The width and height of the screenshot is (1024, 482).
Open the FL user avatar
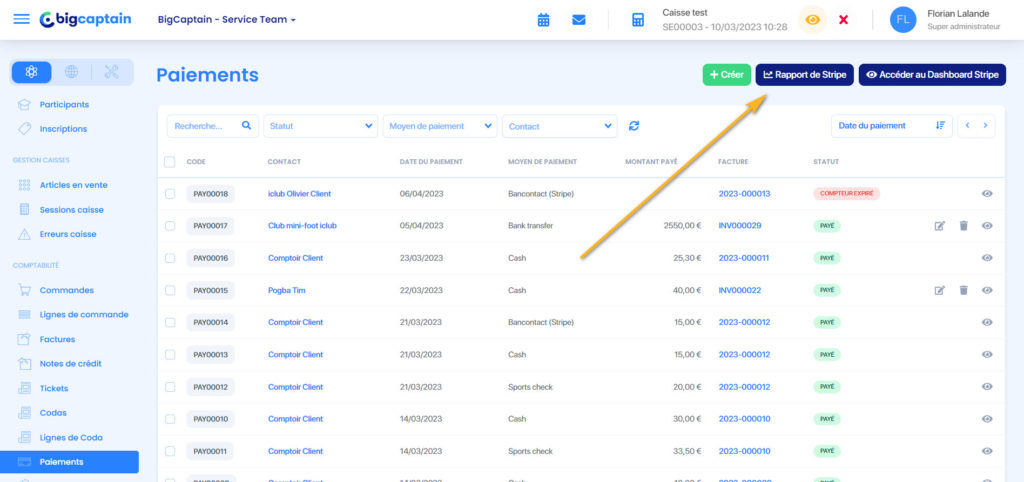point(903,20)
